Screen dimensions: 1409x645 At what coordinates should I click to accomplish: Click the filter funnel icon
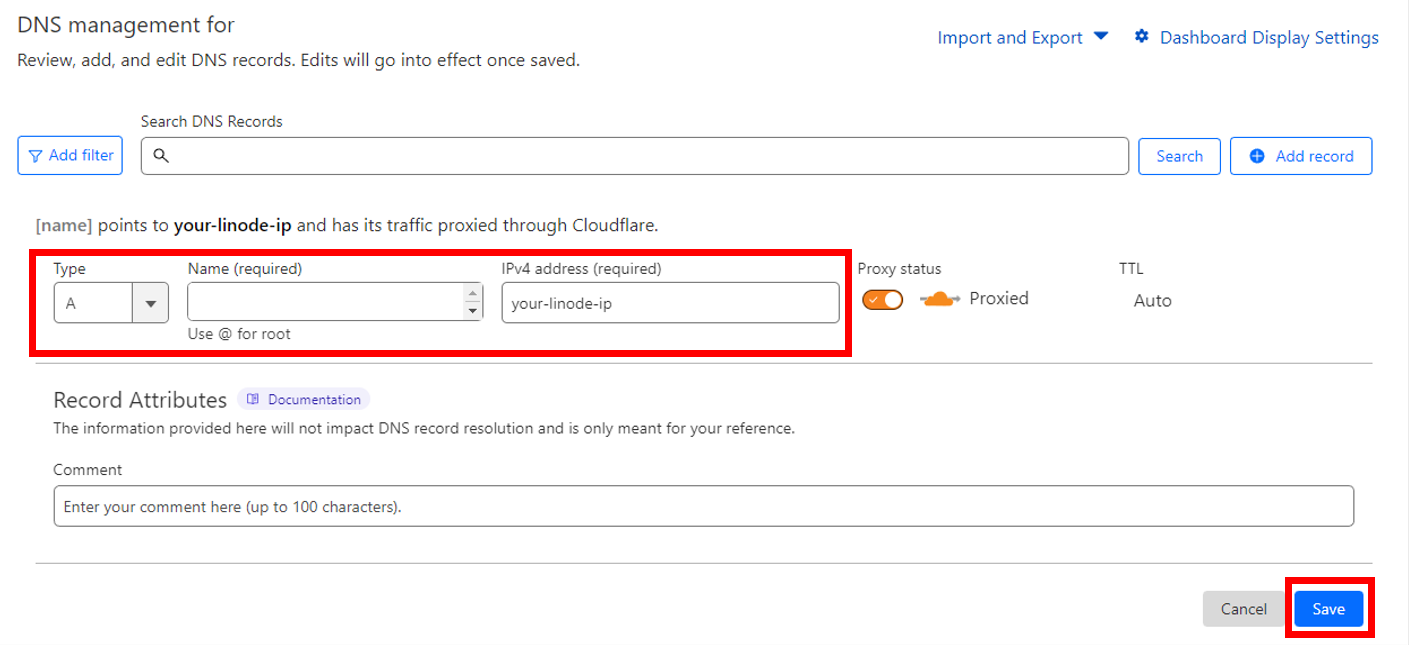pyautogui.click(x=36, y=156)
